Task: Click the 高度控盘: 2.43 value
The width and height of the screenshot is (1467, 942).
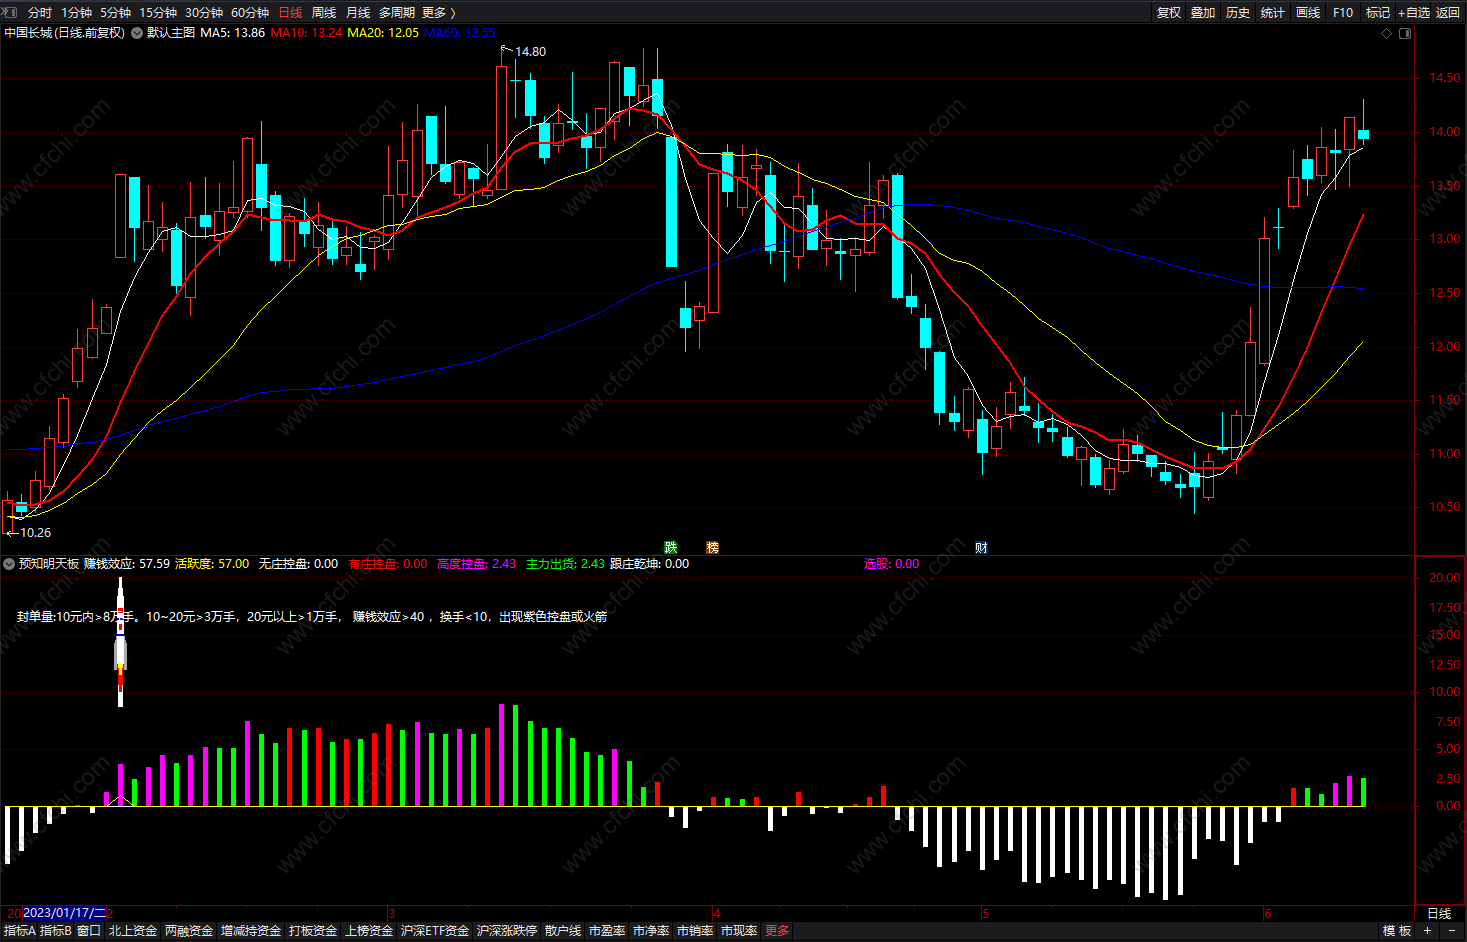Action: tap(476, 564)
